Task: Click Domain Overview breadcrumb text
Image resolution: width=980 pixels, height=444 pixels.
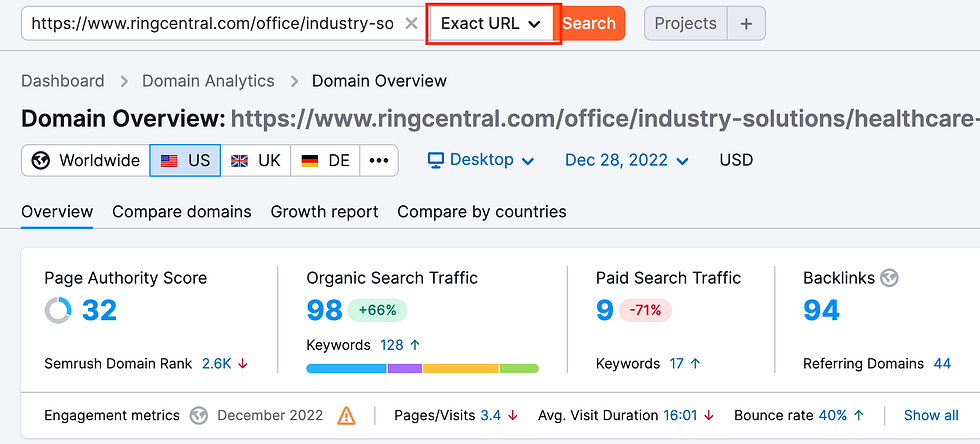Action: [379, 81]
